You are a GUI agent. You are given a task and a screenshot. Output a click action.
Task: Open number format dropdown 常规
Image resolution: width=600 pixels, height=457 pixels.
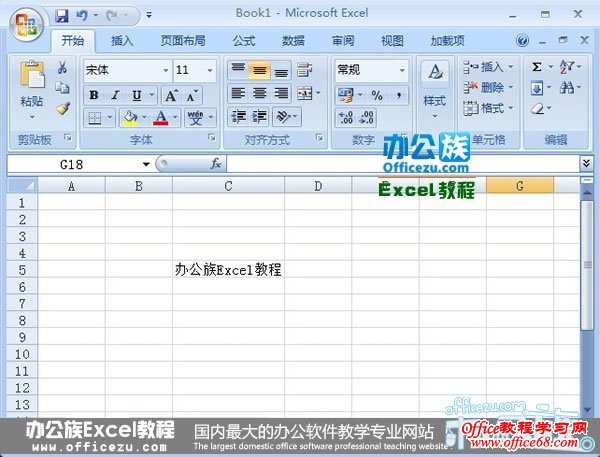pos(402,70)
